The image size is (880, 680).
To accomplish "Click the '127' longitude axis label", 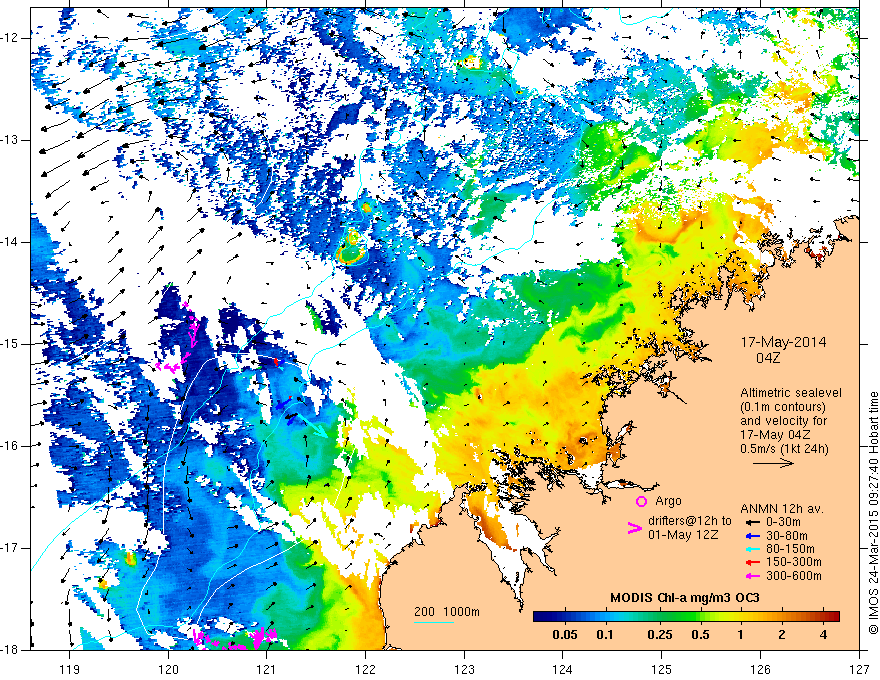I will click(859, 669).
